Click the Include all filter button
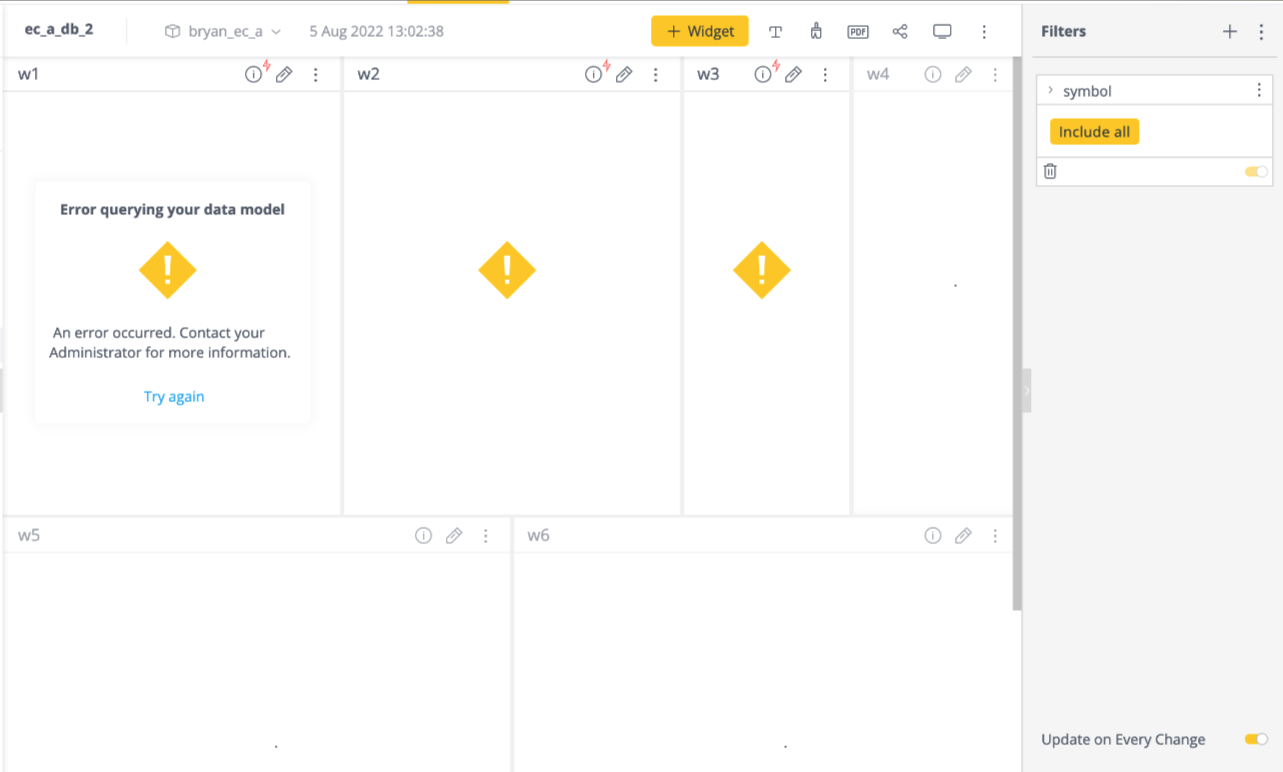The image size is (1283, 772). (1094, 132)
